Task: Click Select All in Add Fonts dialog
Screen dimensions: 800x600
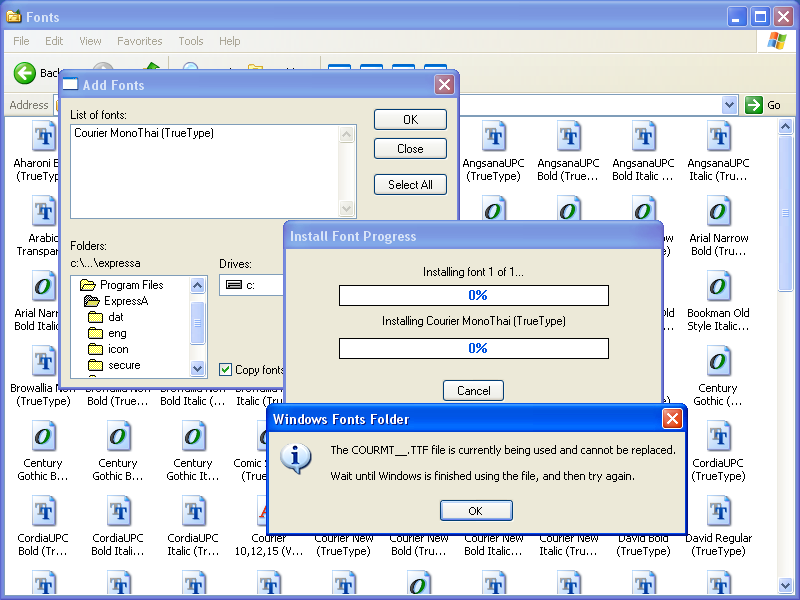Action: click(410, 185)
